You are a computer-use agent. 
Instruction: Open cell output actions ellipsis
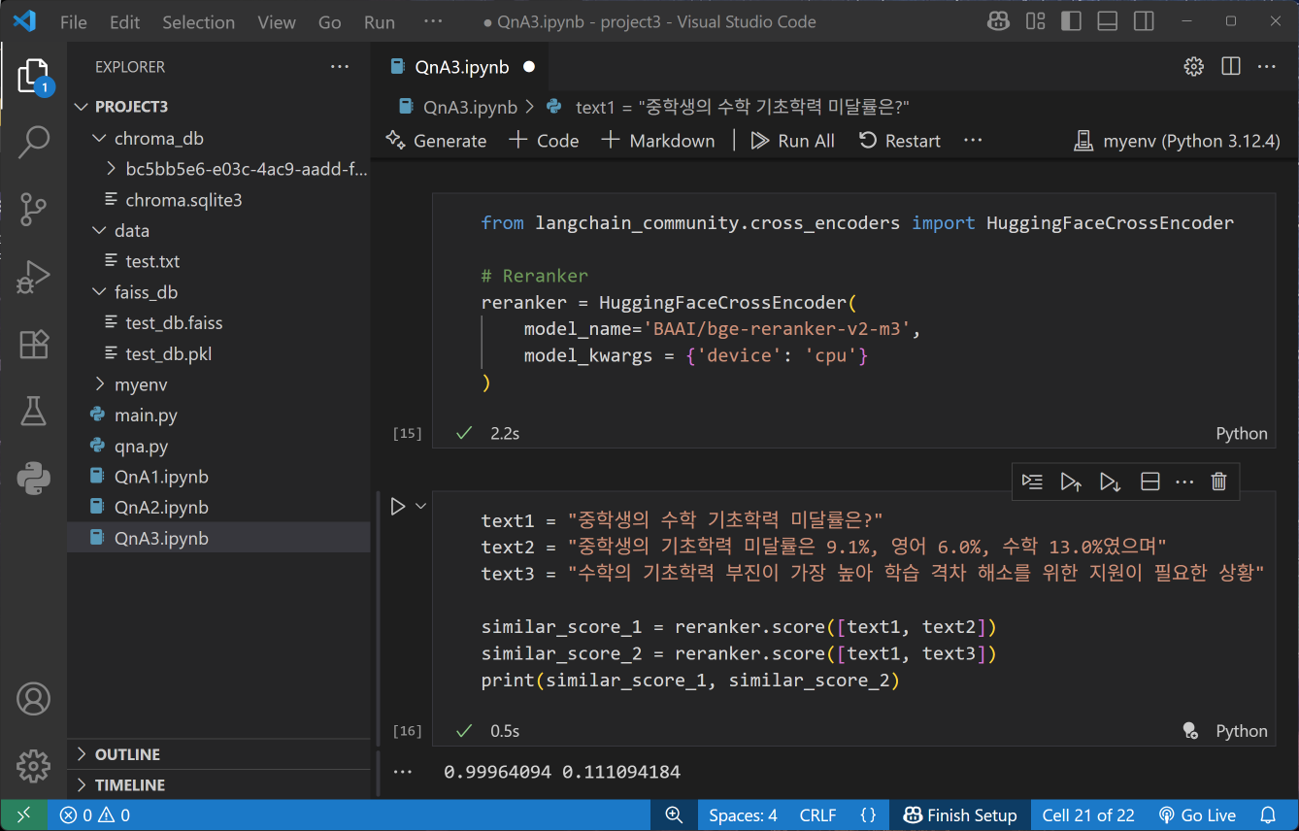pos(403,772)
